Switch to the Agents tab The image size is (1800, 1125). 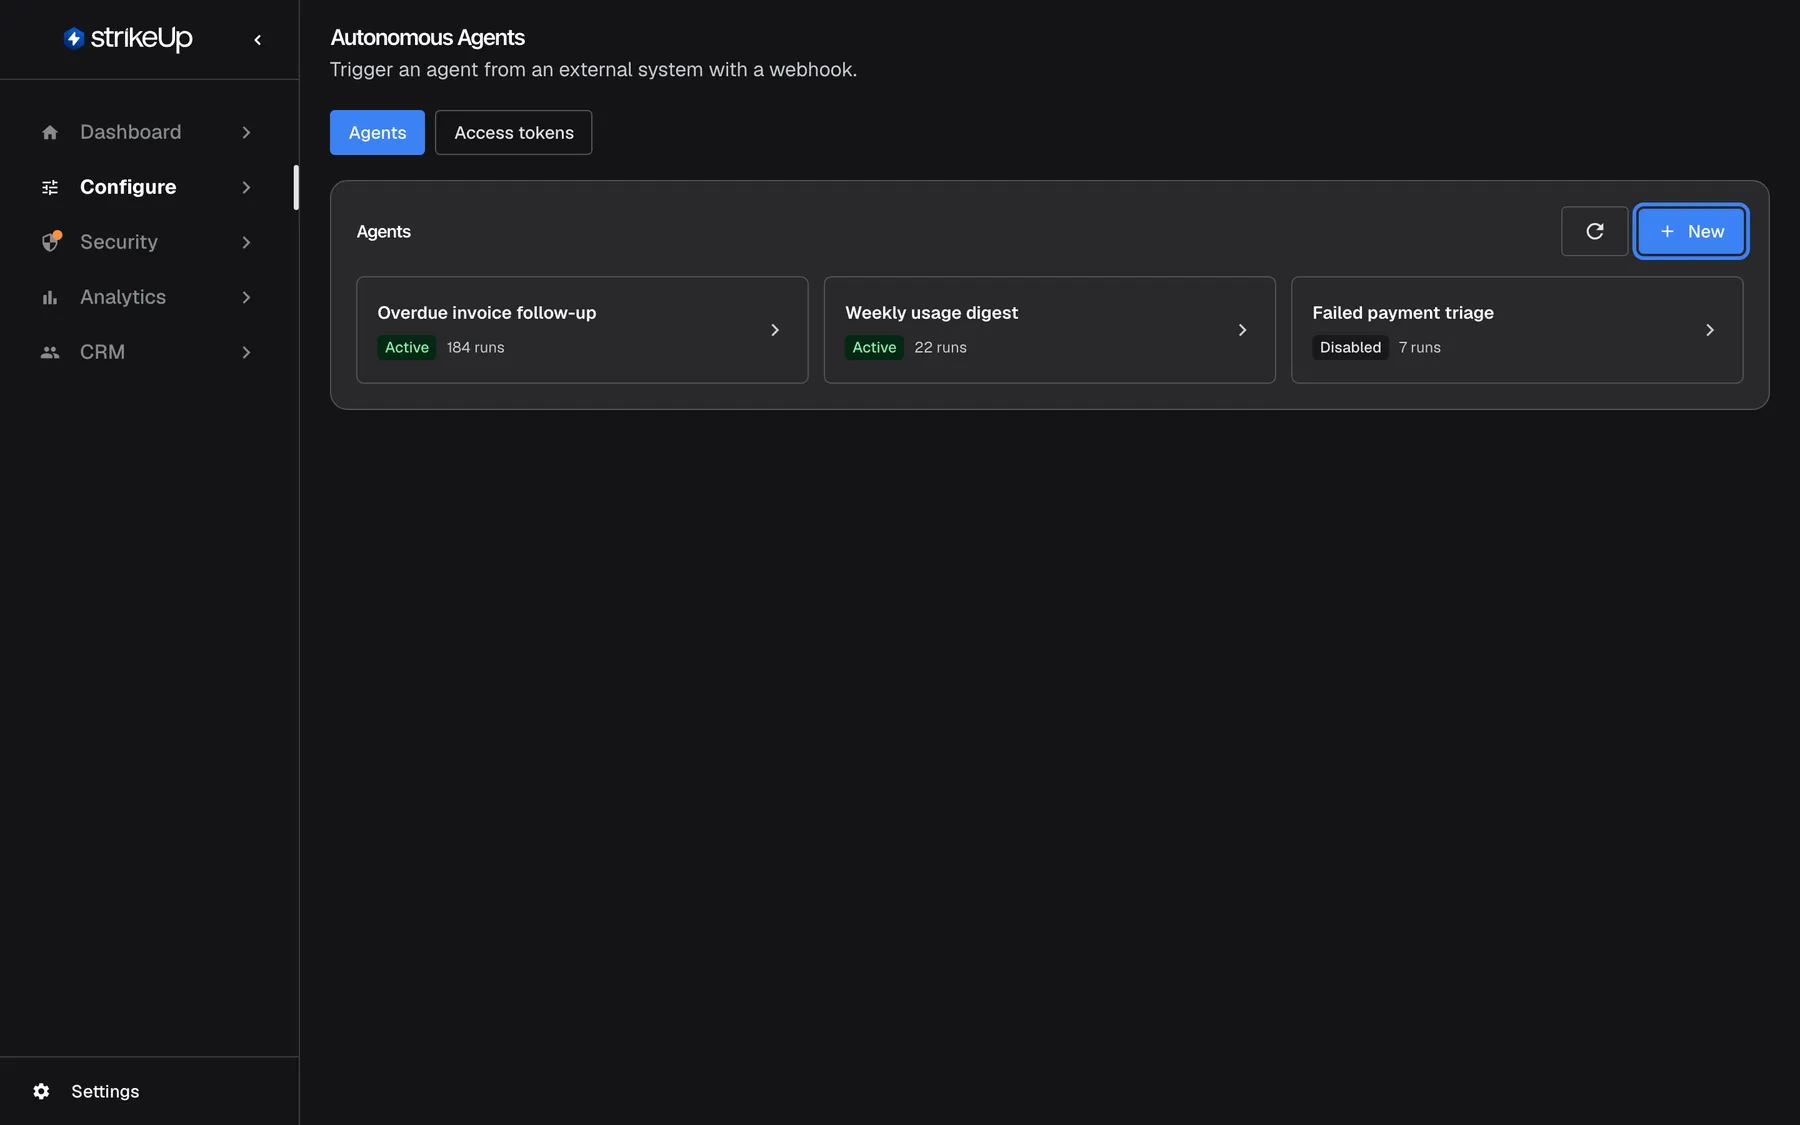click(x=377, y=132)
